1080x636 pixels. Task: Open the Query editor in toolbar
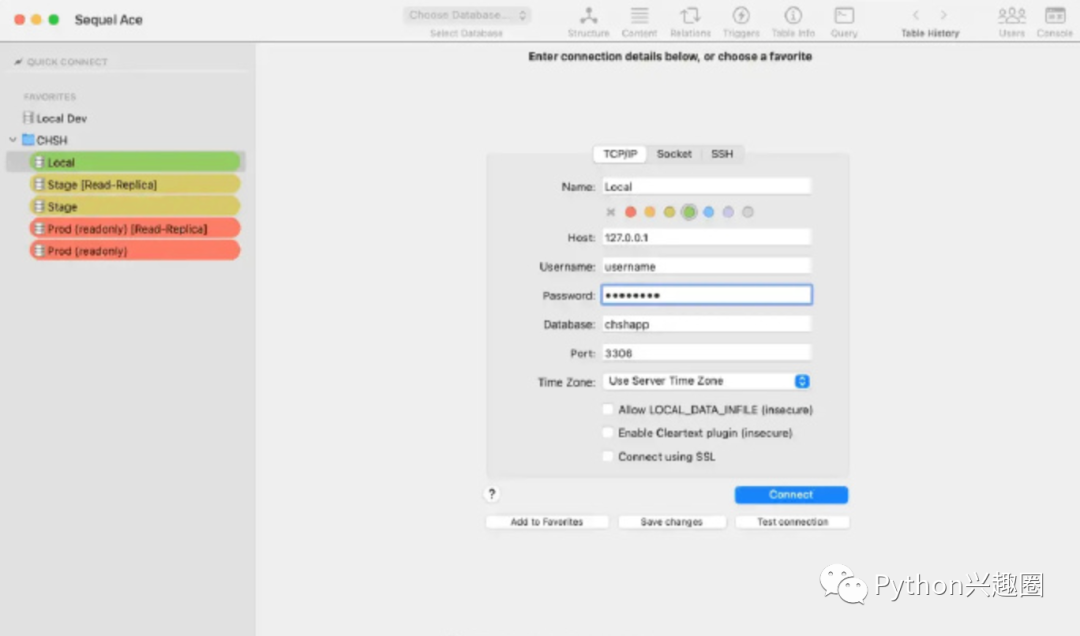(844, 21)
